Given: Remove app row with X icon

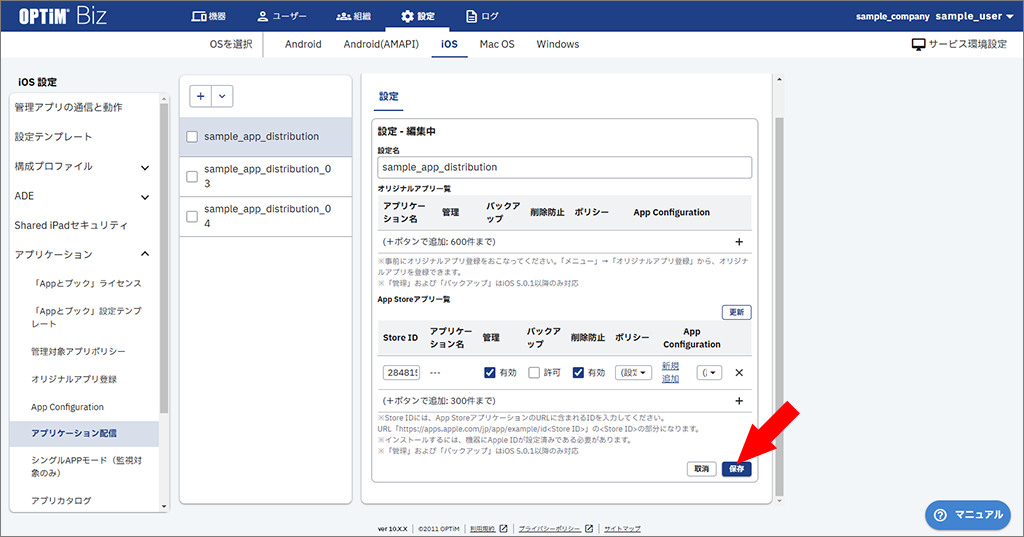Looking at the screenshot, I should (739, 372).
